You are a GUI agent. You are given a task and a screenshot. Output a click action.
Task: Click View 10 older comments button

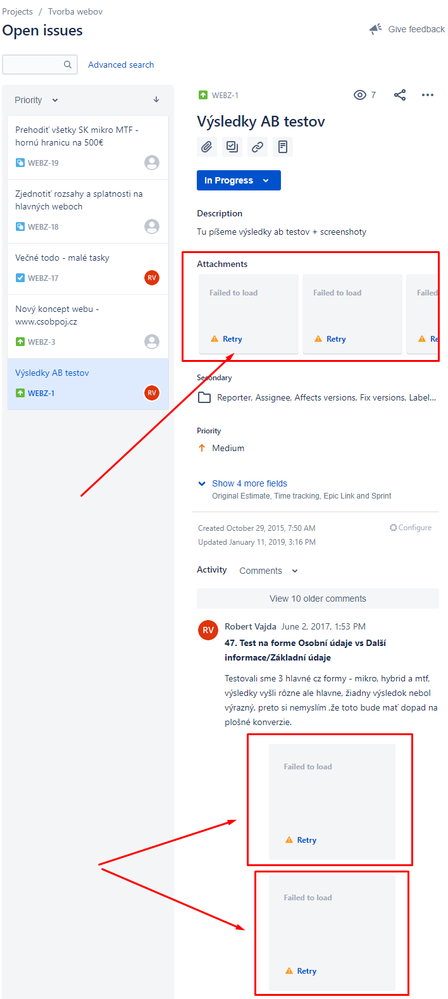click(x=318, y=599)
